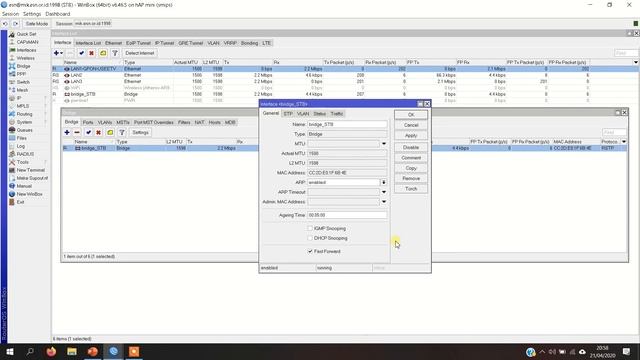Click red X disable icon in Bridge window
The width and height of the screenshot is (640, 360).
tap(98, 133)
